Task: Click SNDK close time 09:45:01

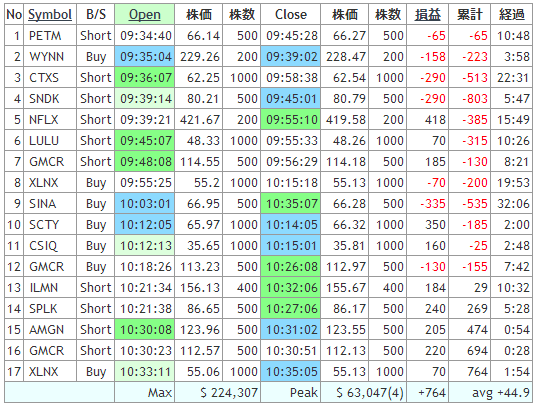Action: 291,99
